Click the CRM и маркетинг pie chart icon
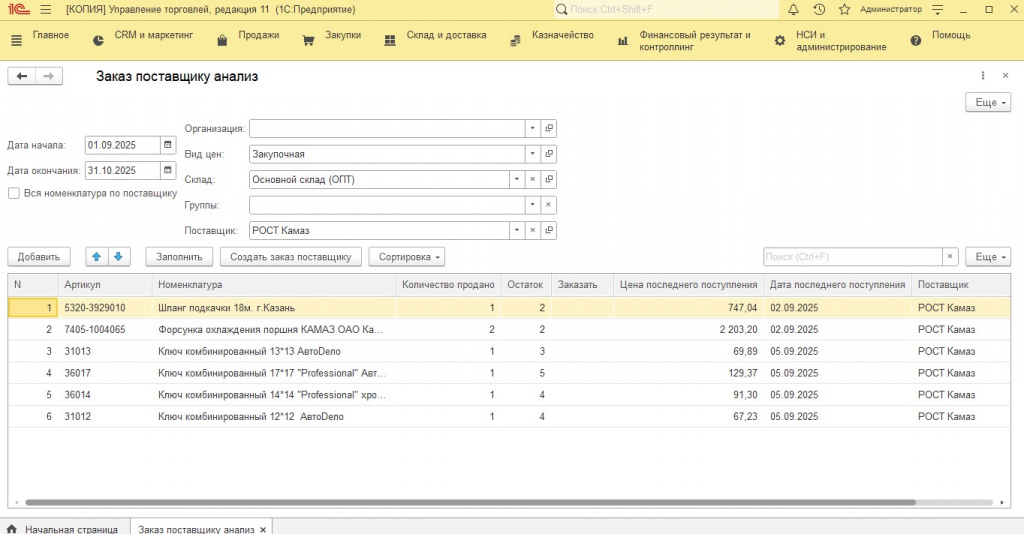This screenshot has height=534, width=1024. [98, 40]
